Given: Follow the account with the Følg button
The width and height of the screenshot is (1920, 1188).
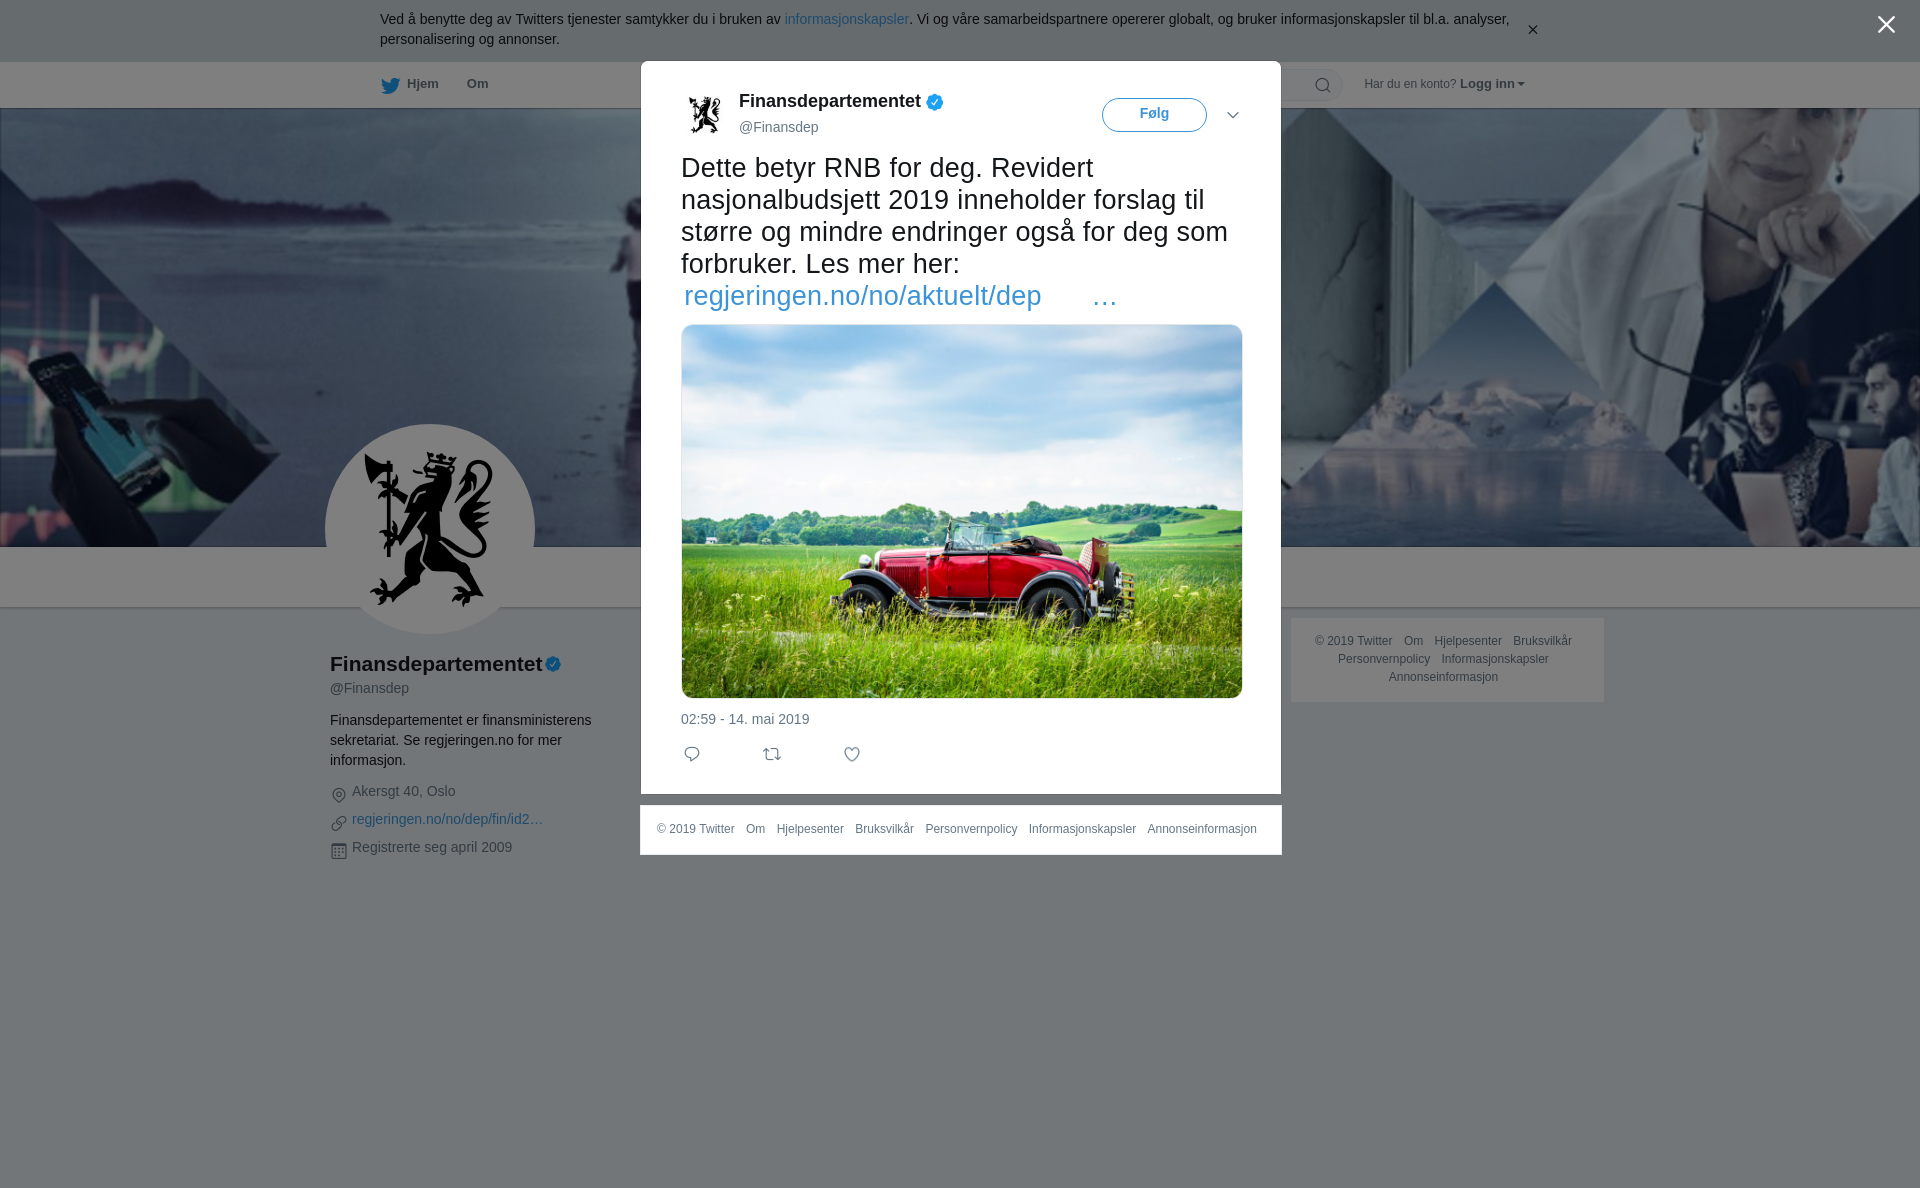Looking at the screenshot, I should (1154, 114).
